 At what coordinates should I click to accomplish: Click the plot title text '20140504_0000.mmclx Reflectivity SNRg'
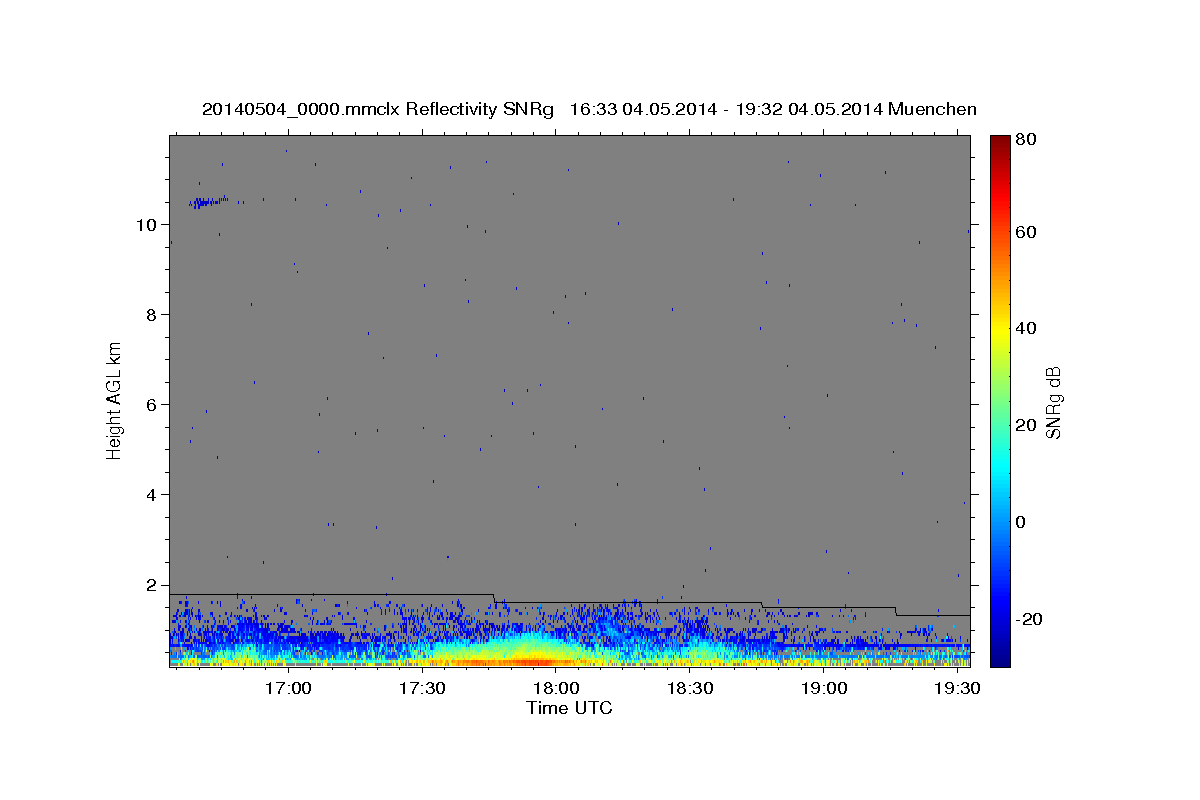pyautogui.click(x=378, y=109)
